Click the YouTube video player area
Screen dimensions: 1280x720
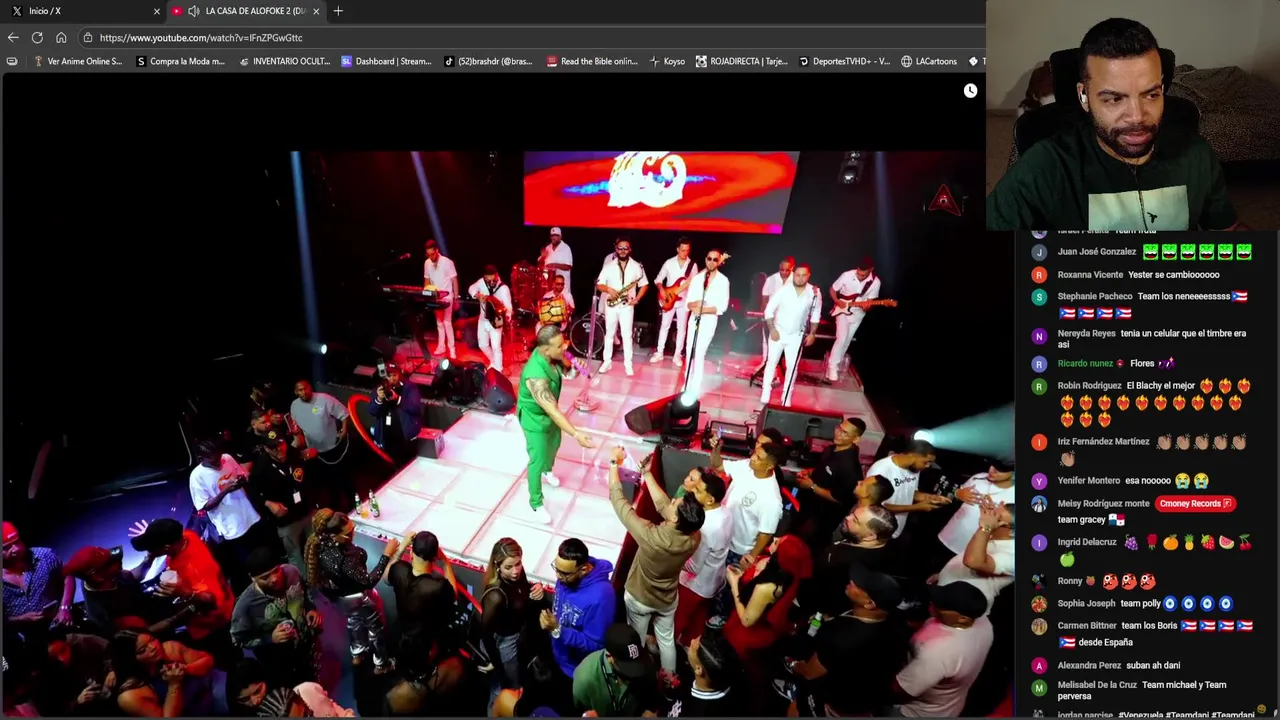507,395
